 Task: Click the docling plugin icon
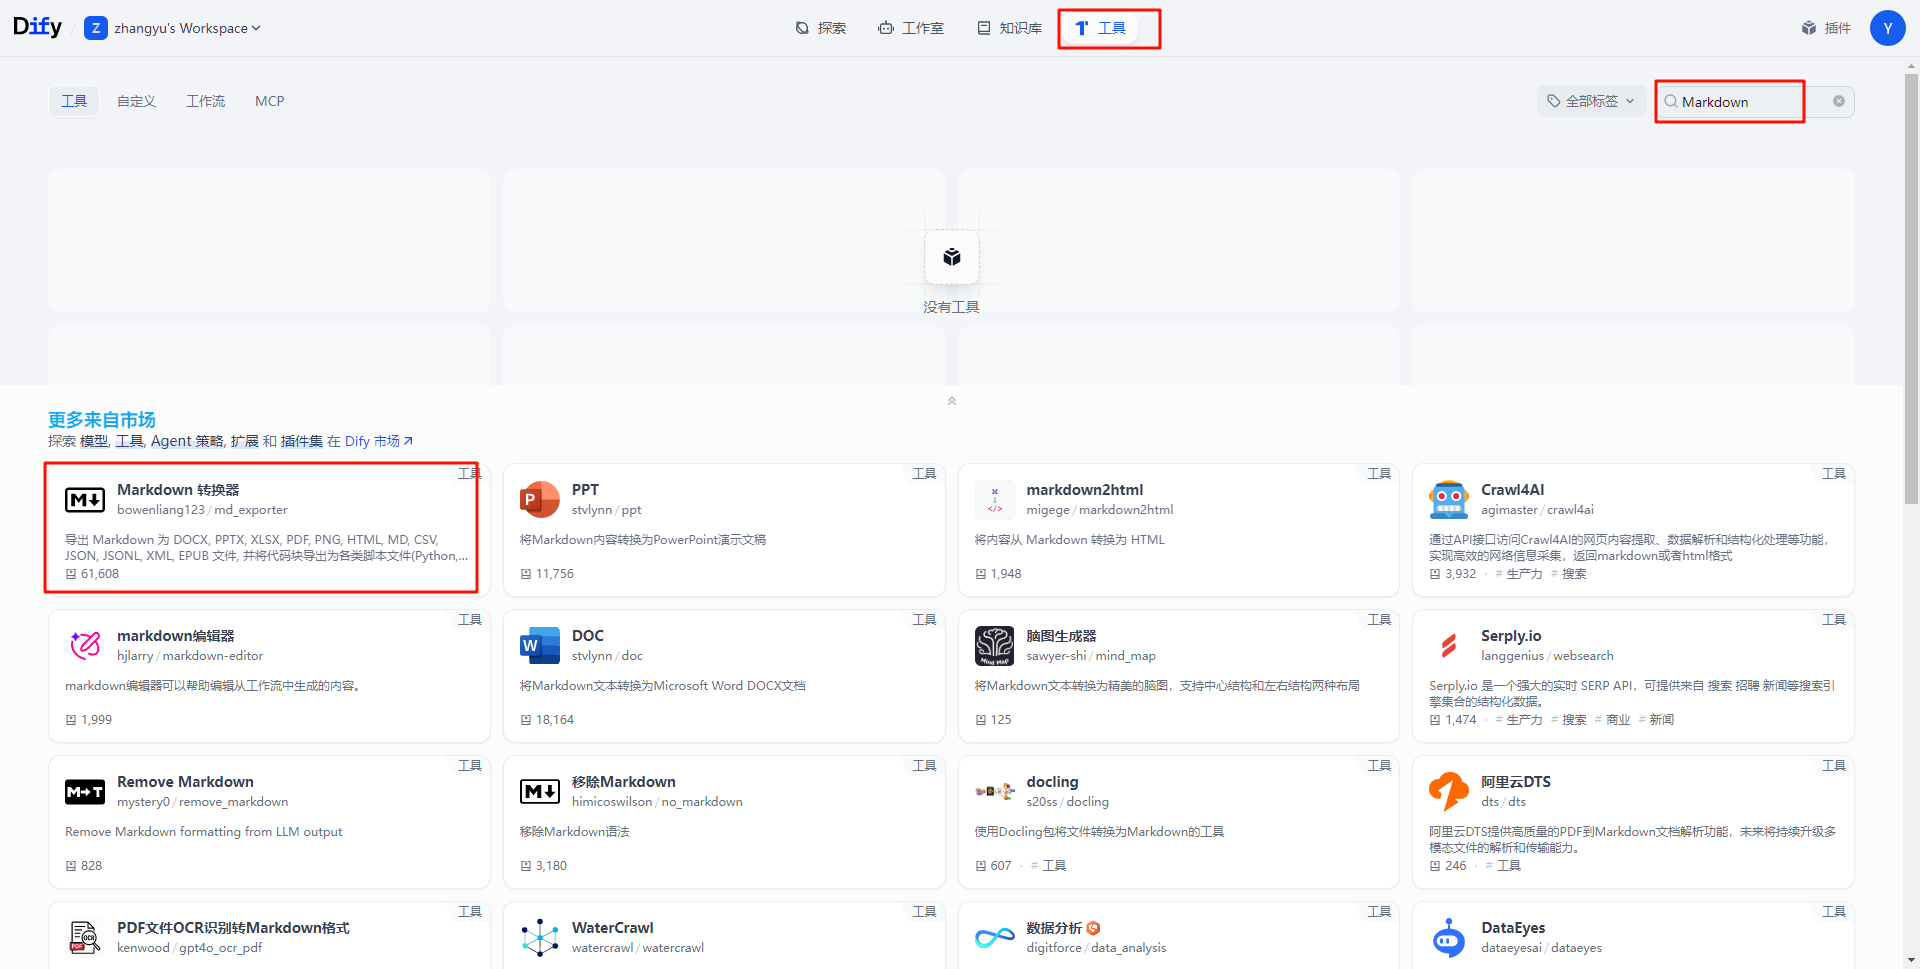point(995,791)
